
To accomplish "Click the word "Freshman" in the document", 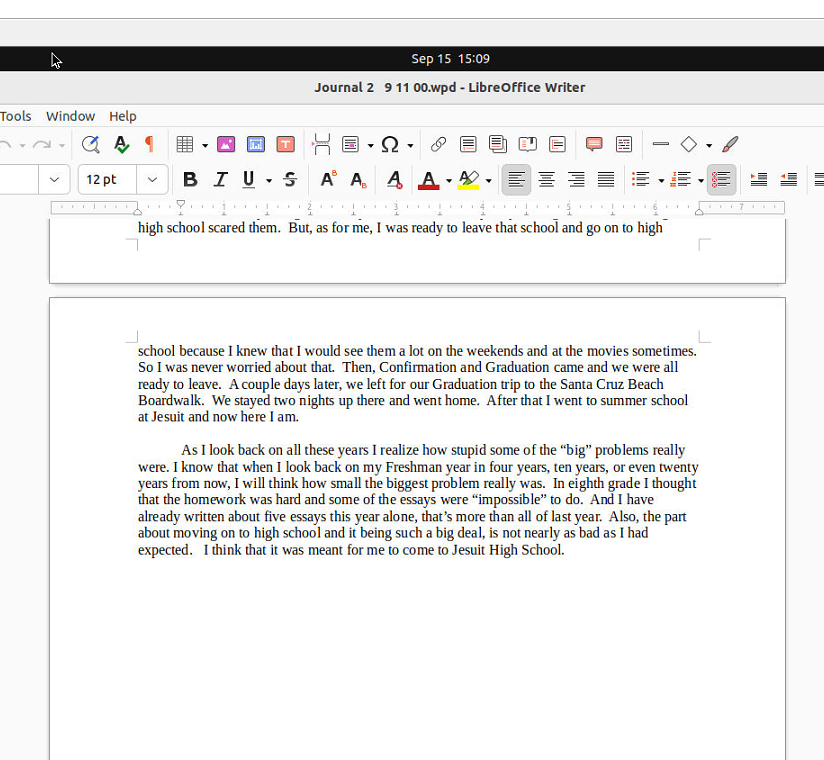I will [414, 467].
